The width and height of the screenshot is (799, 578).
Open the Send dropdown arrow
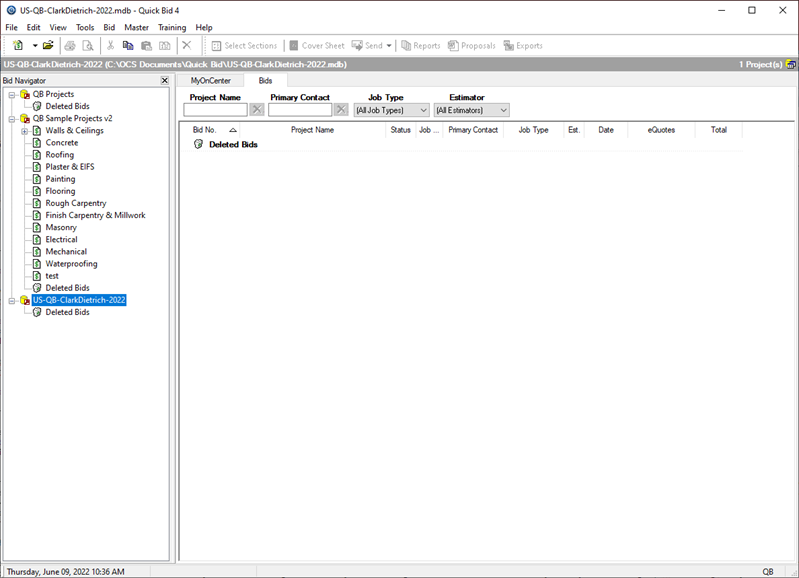(x=389, y=46)
